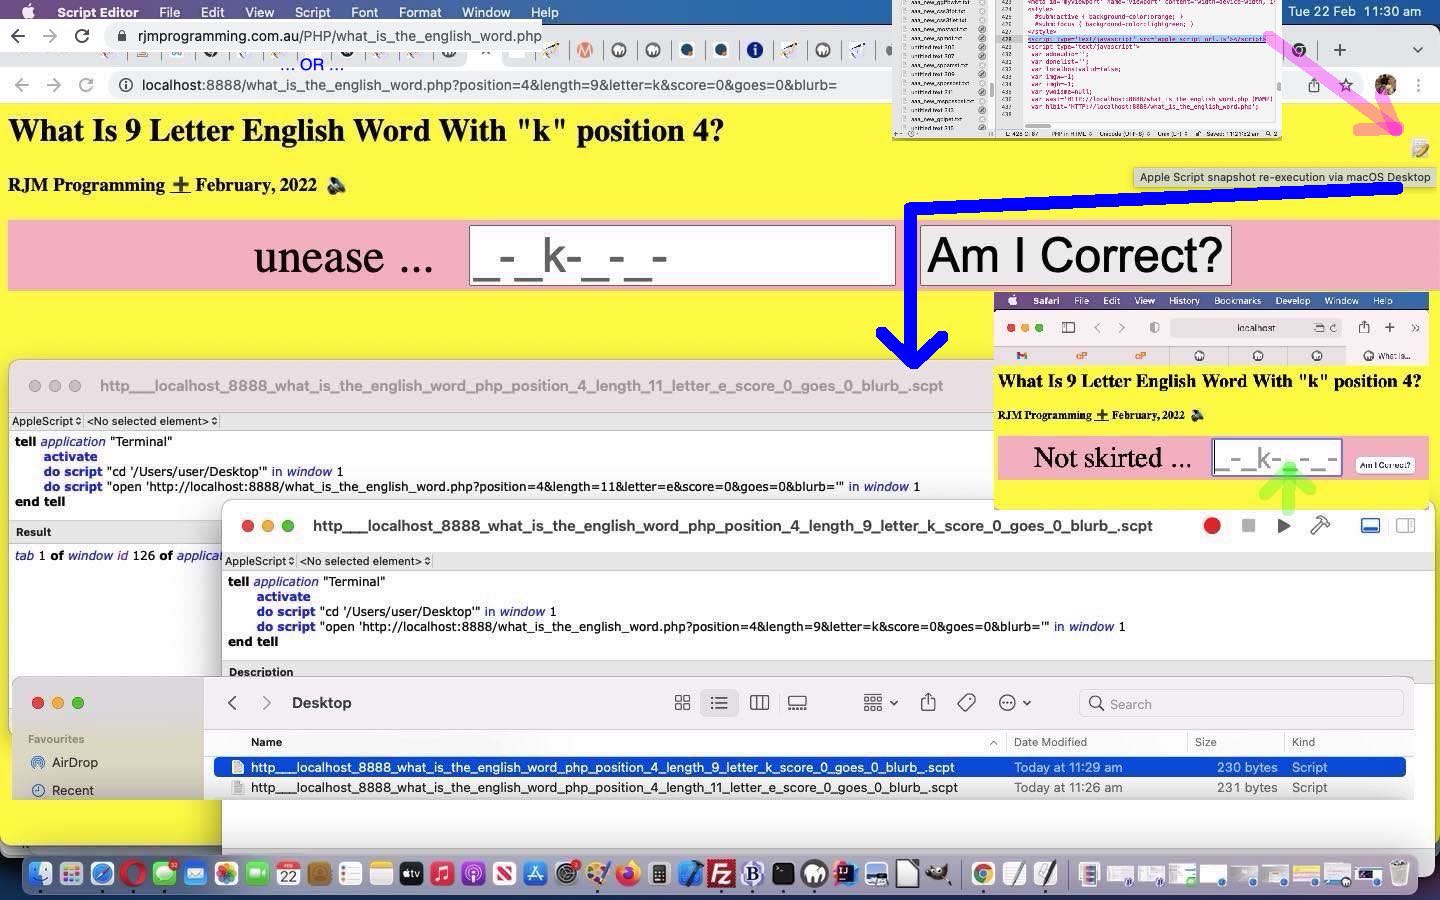Screen dimensions: 1440x900
Task: Stop the running script
Action: point(1248,526)
